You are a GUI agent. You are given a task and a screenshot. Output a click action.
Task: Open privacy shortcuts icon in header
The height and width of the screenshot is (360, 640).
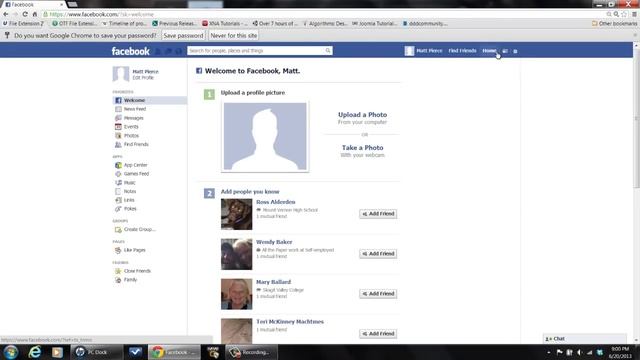point(505,51)
